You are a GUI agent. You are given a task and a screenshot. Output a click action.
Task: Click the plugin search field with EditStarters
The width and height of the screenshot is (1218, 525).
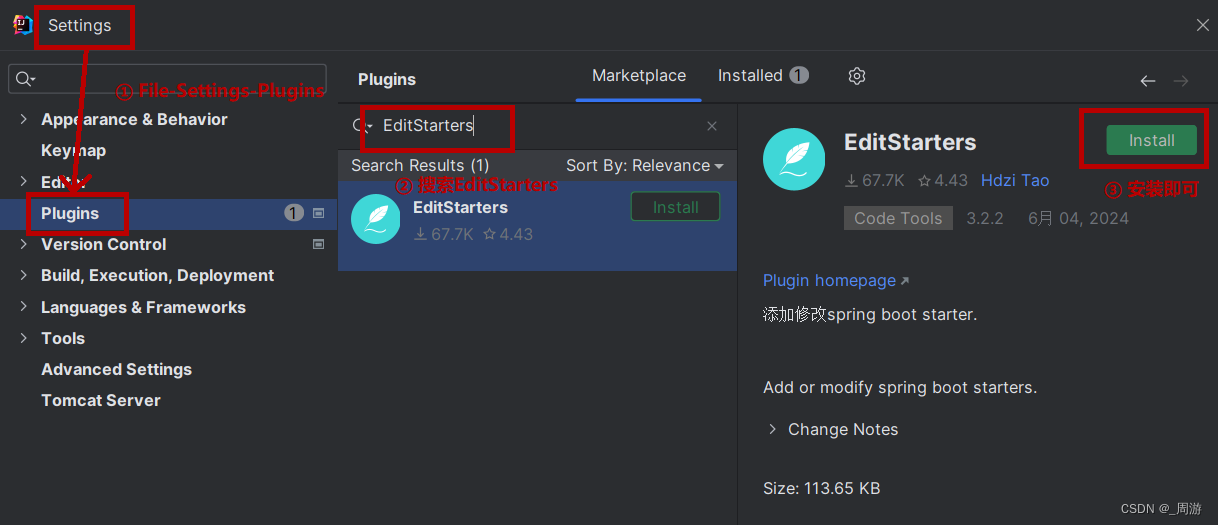(536, 126)
